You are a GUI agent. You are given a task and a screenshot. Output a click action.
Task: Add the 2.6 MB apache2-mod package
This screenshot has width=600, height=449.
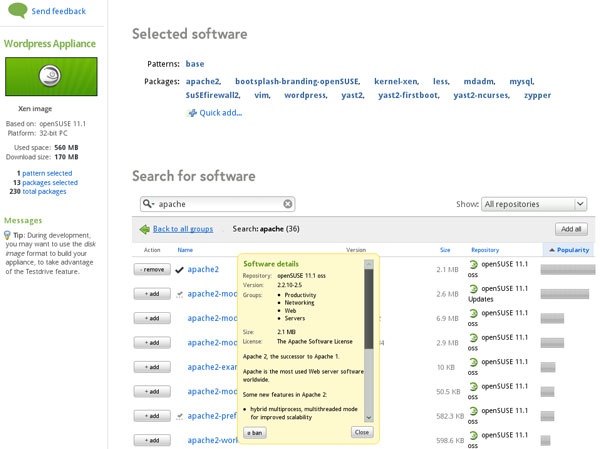[x=152, y=294]
